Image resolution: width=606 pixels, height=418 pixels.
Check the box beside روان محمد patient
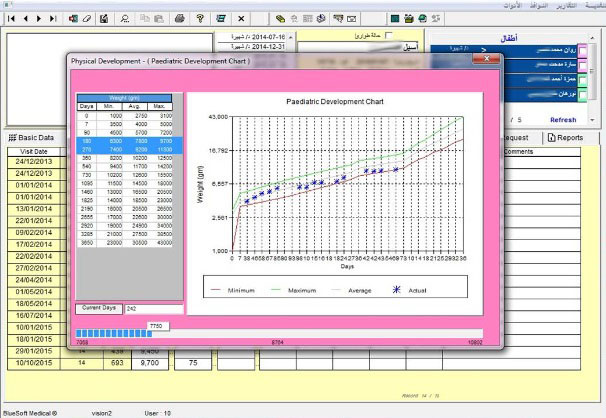click(x=582, y=51)
